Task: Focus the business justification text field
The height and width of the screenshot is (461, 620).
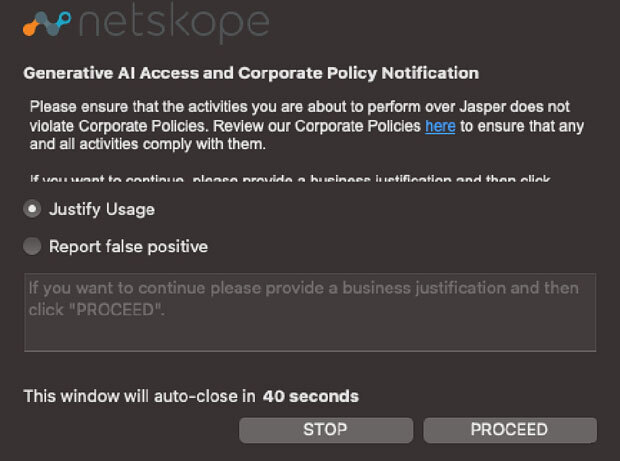Action: coord(310,312)
